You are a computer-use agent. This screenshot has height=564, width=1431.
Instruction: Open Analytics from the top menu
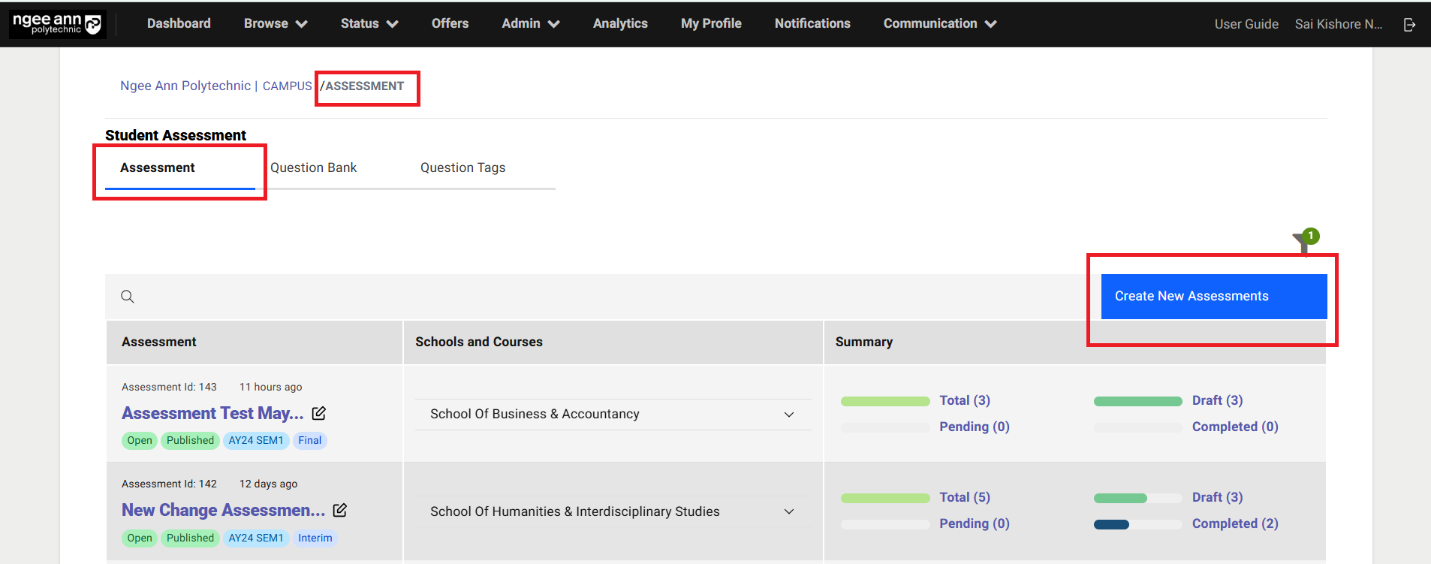point(620,24)
